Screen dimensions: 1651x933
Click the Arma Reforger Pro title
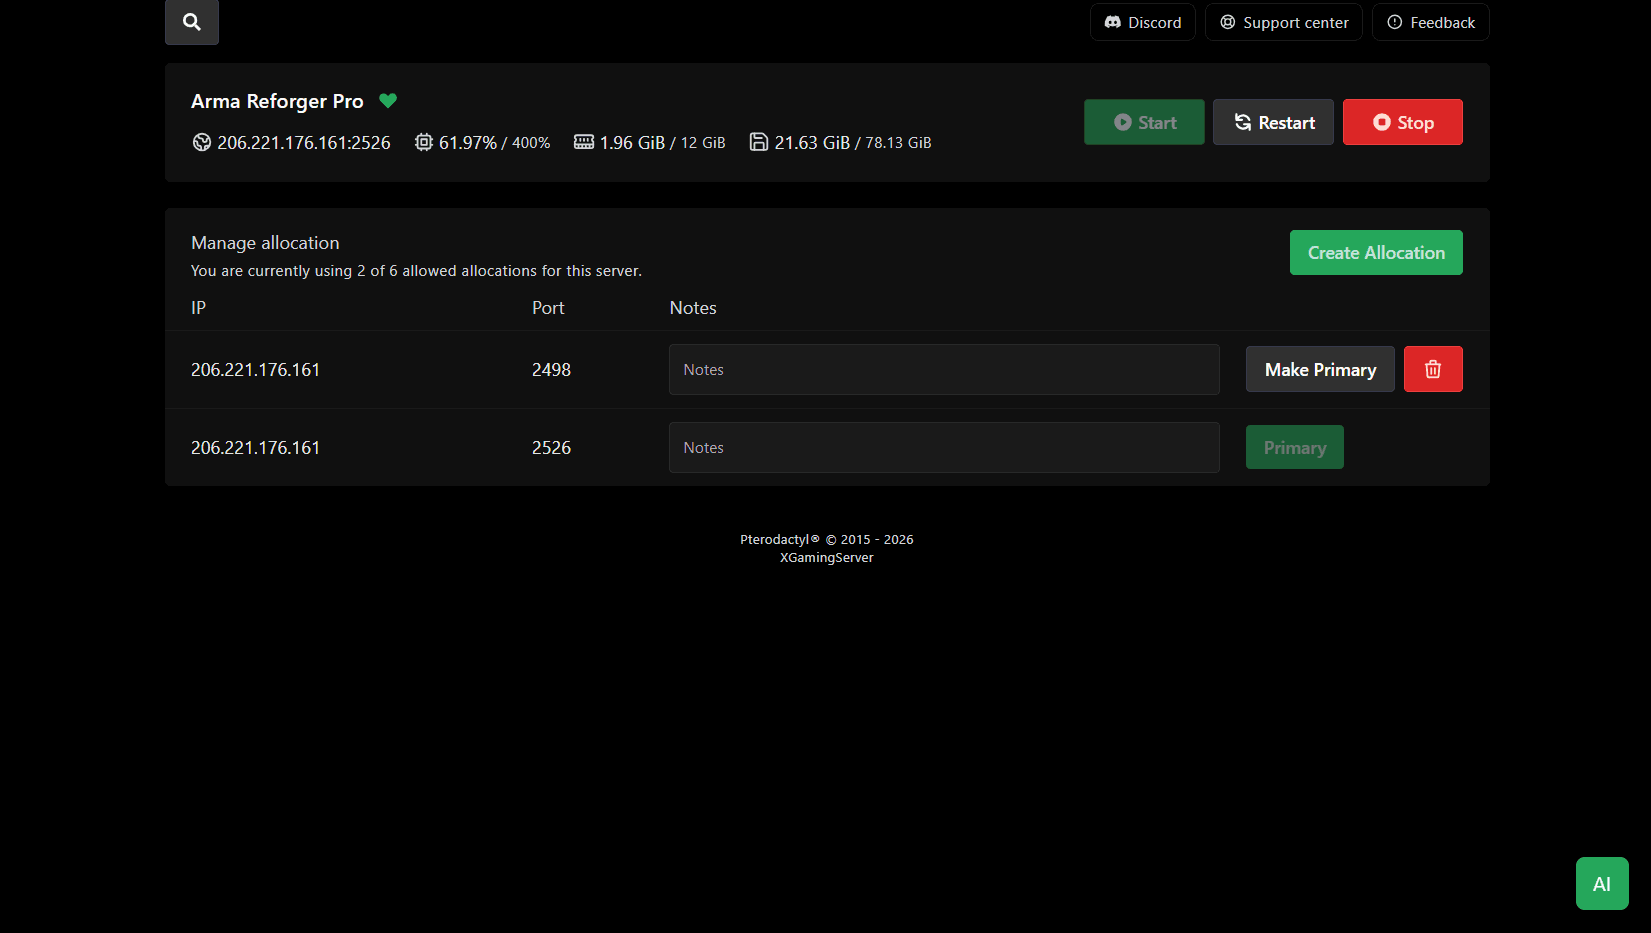pyautogui.click(x=277, y=101)
